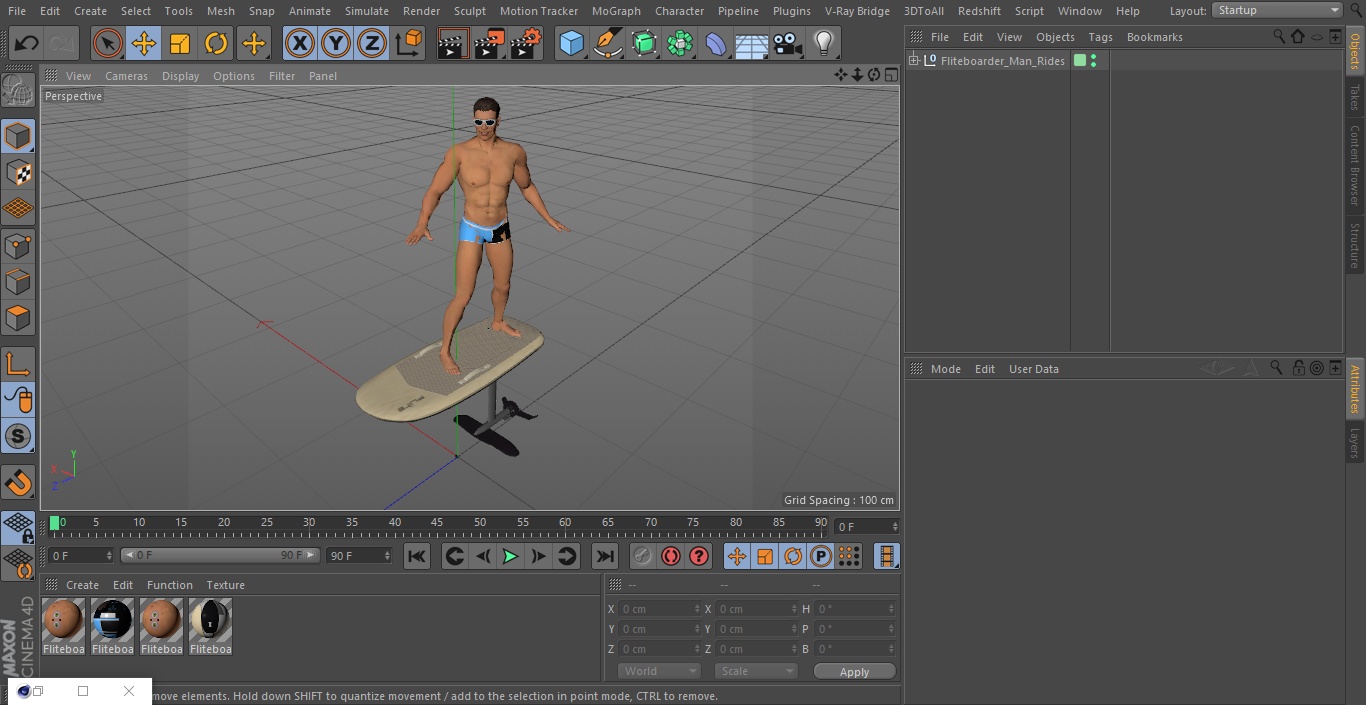Viewport: 1366px width, 705px height.
Task: Open material manager Texture menu
Action: pos(225,585)
